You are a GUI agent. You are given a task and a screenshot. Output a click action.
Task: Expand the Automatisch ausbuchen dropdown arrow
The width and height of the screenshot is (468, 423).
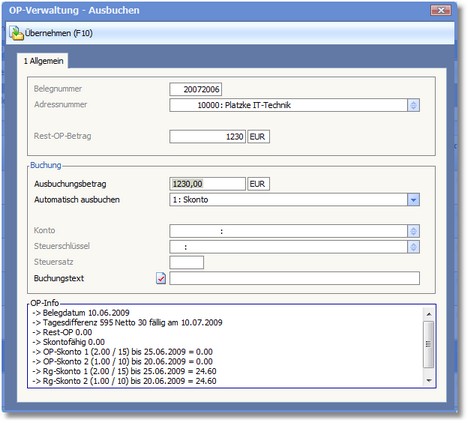coord(413,200)
